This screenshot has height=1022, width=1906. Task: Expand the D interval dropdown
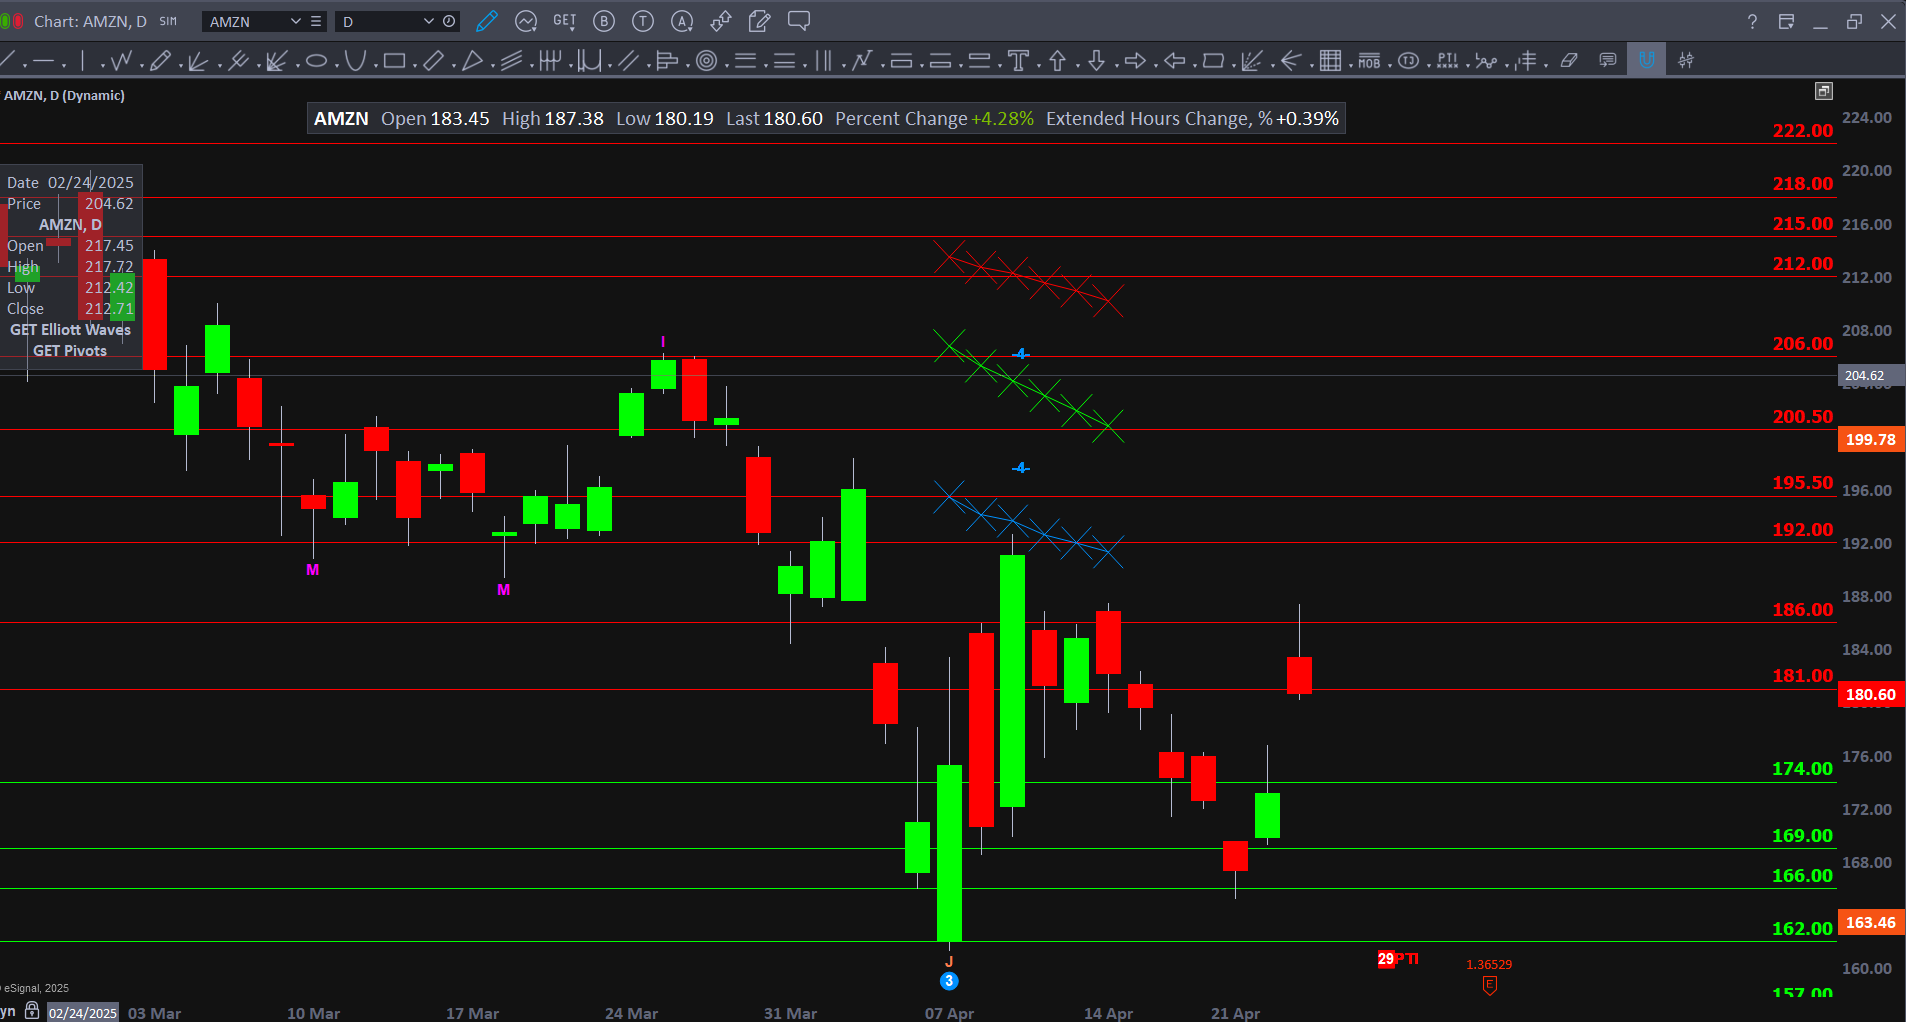428,21
